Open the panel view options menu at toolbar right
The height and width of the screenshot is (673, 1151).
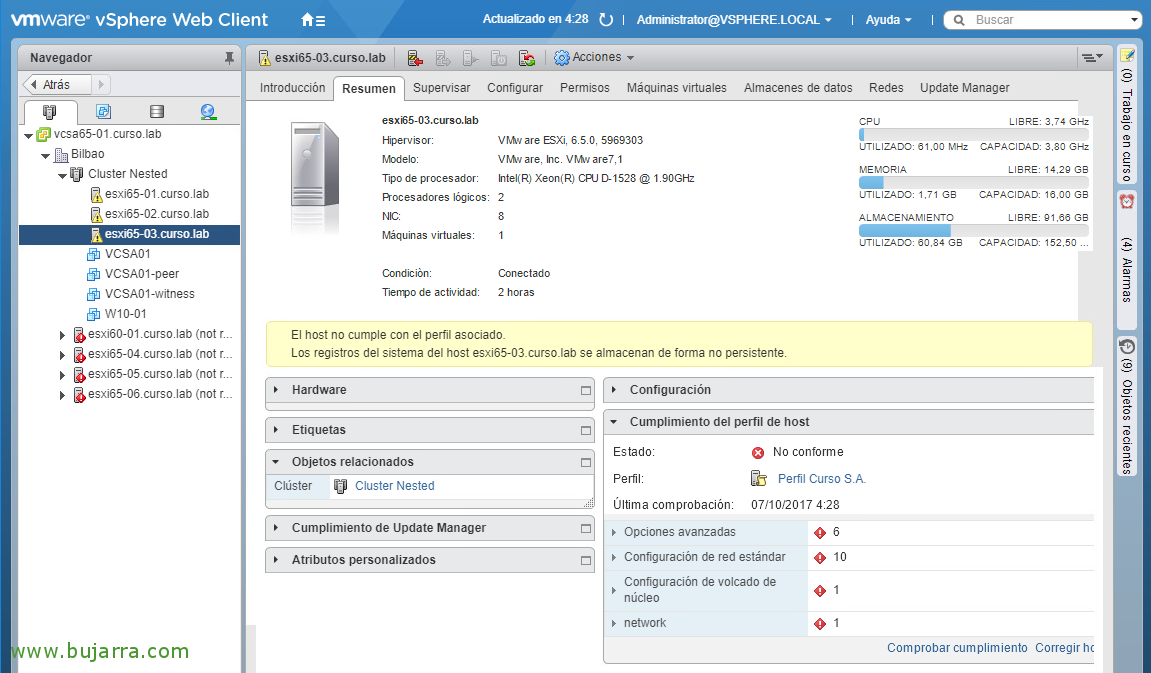pyautogui.click(x=1092, y=57)
